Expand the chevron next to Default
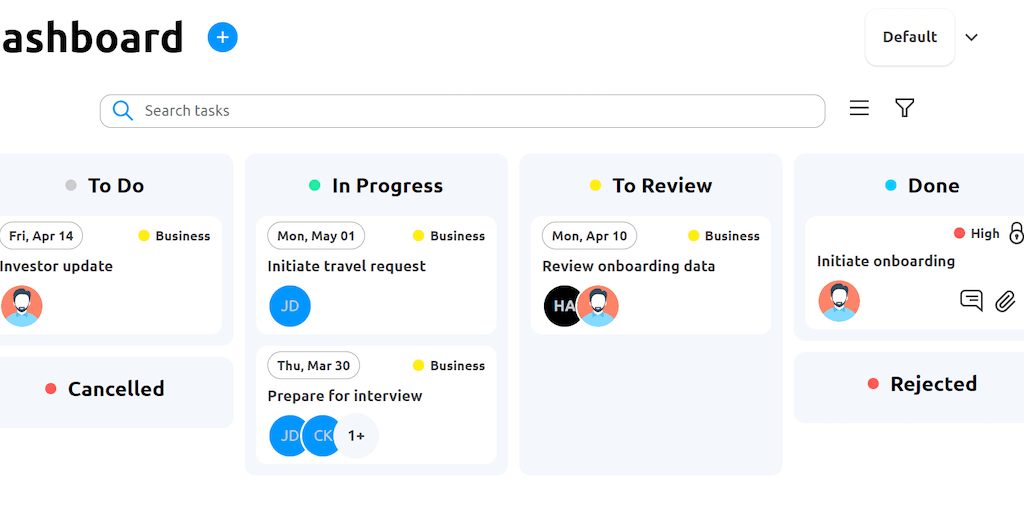This screenshot has width=1024, height=512. point(971,38)
